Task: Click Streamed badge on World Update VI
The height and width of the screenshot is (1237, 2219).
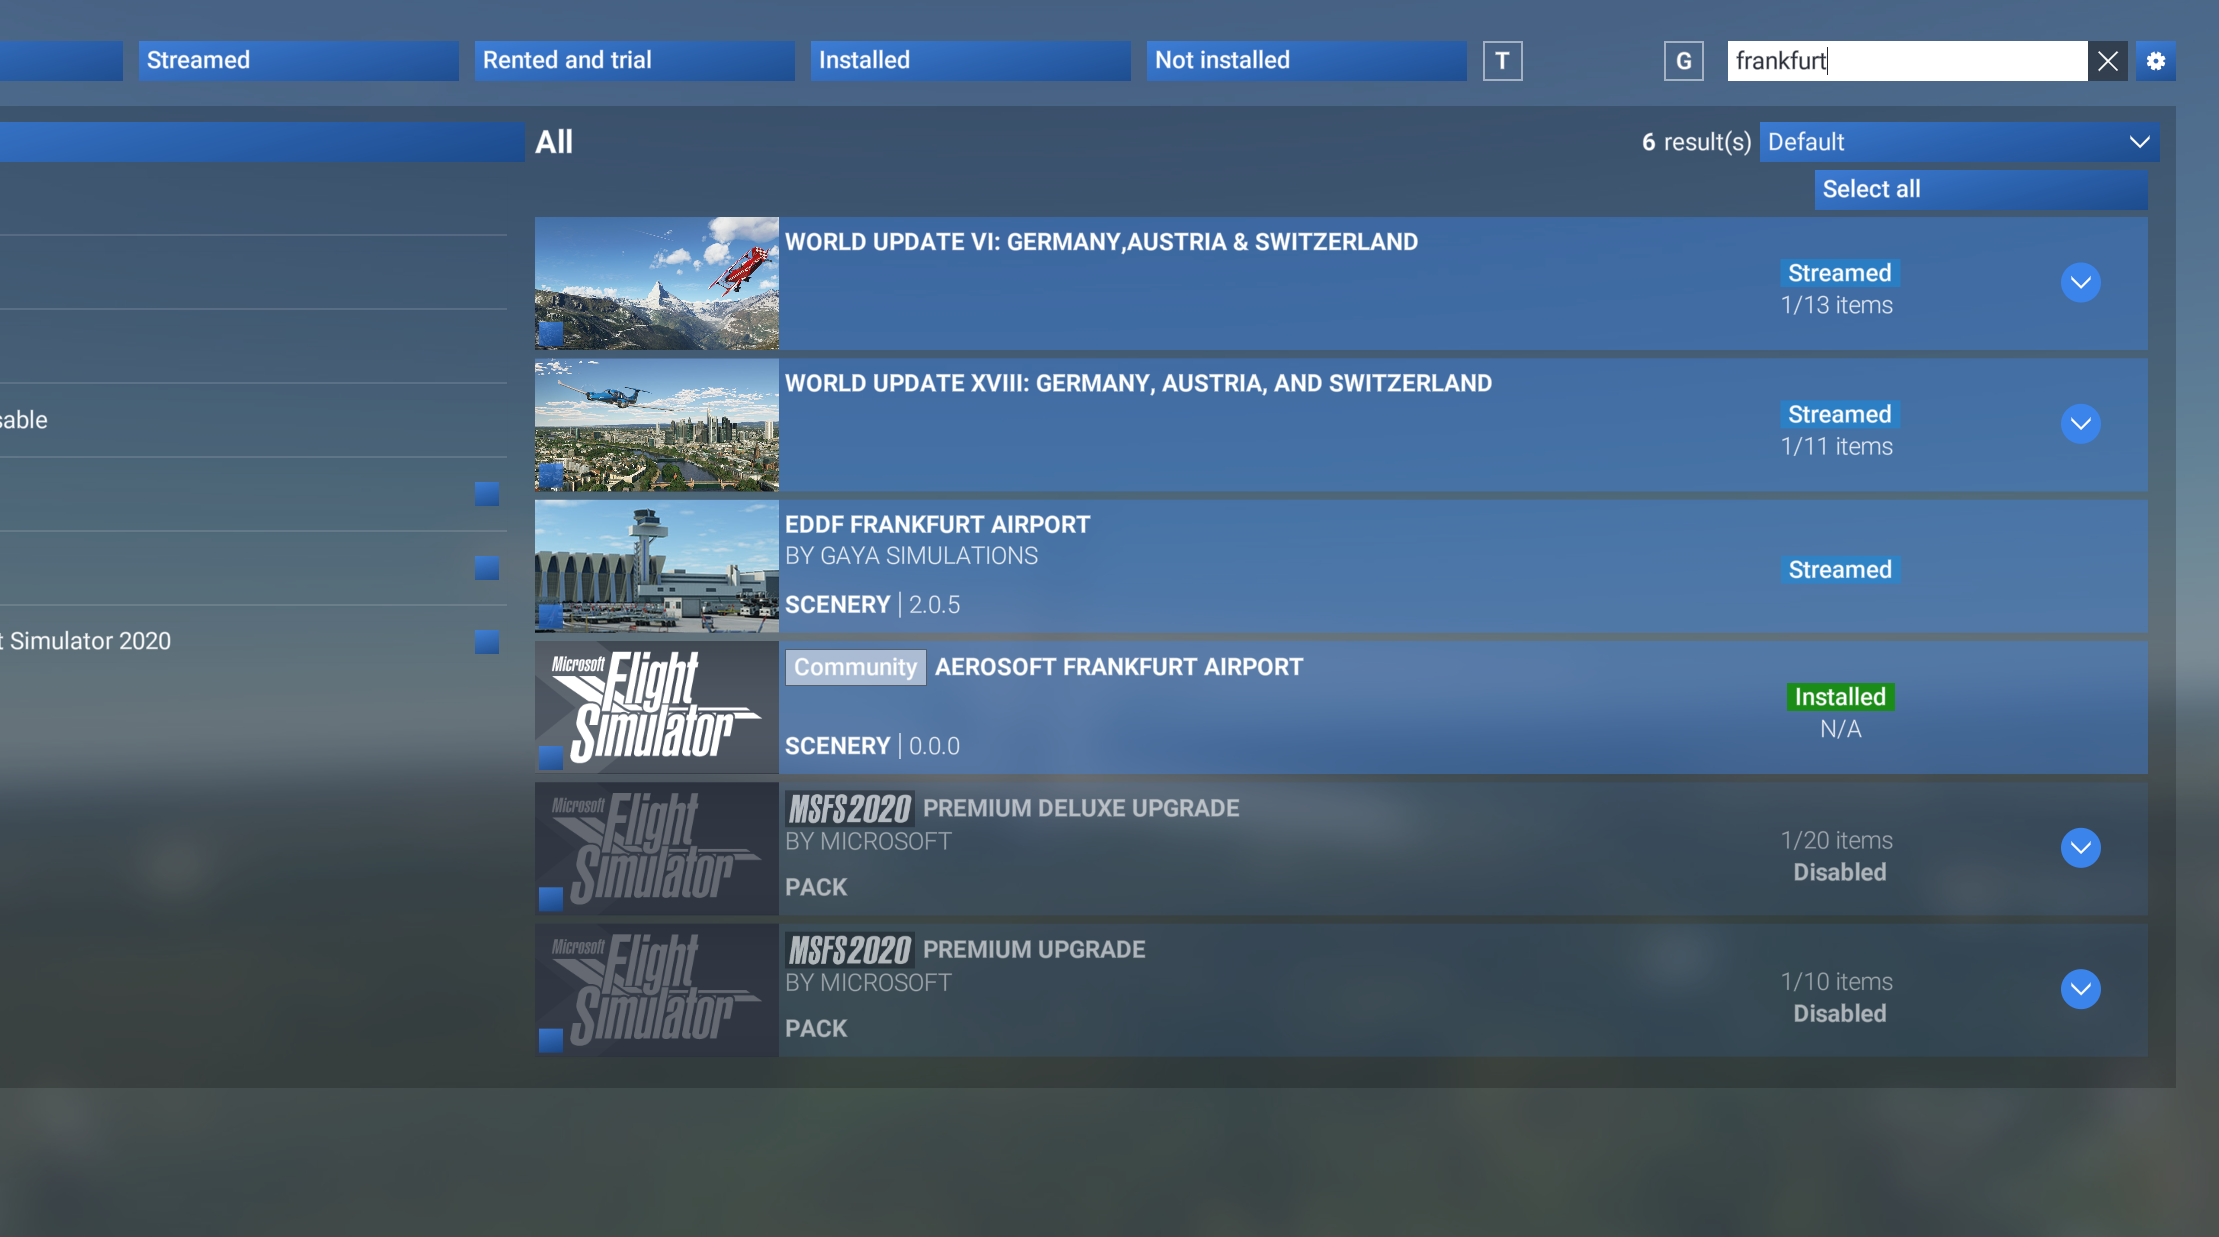Action: pyautogui.click(x=1840, y=273)
